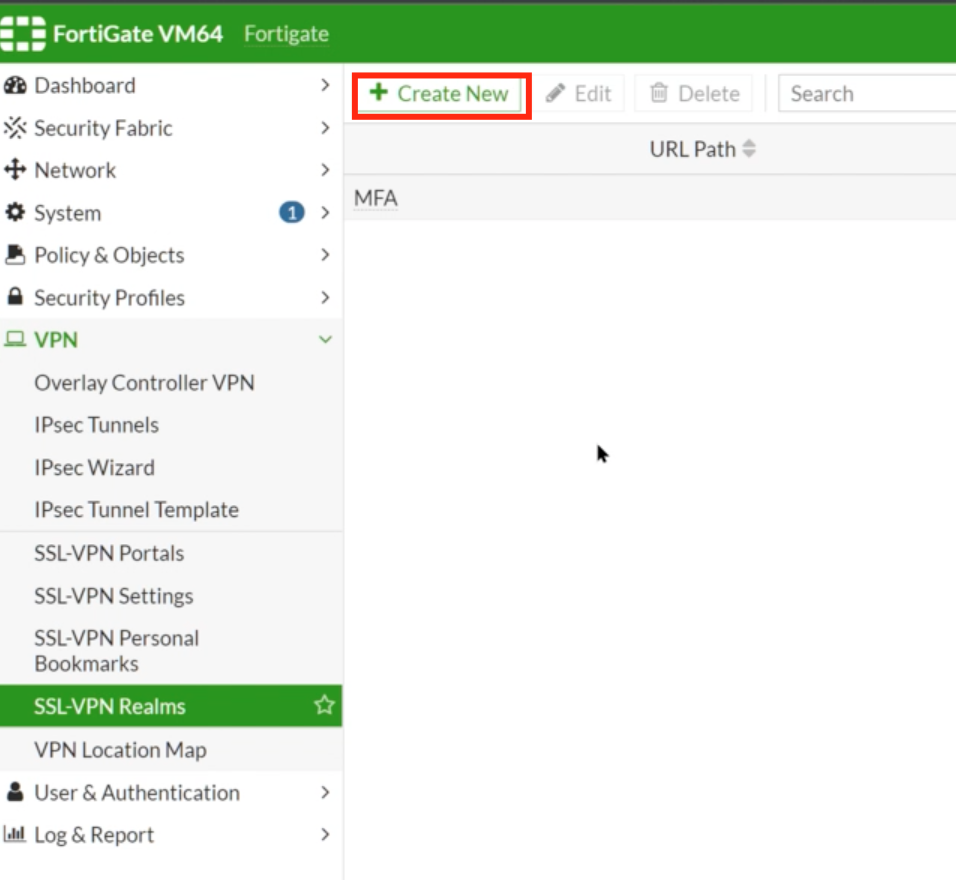Click inside the Search field
Screen dimensions: 956x880
click(x=870, y=93)
